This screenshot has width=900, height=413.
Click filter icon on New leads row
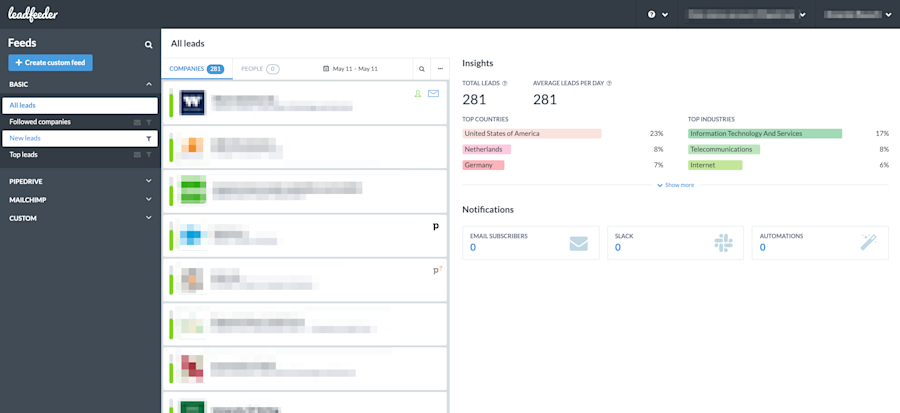149,138
